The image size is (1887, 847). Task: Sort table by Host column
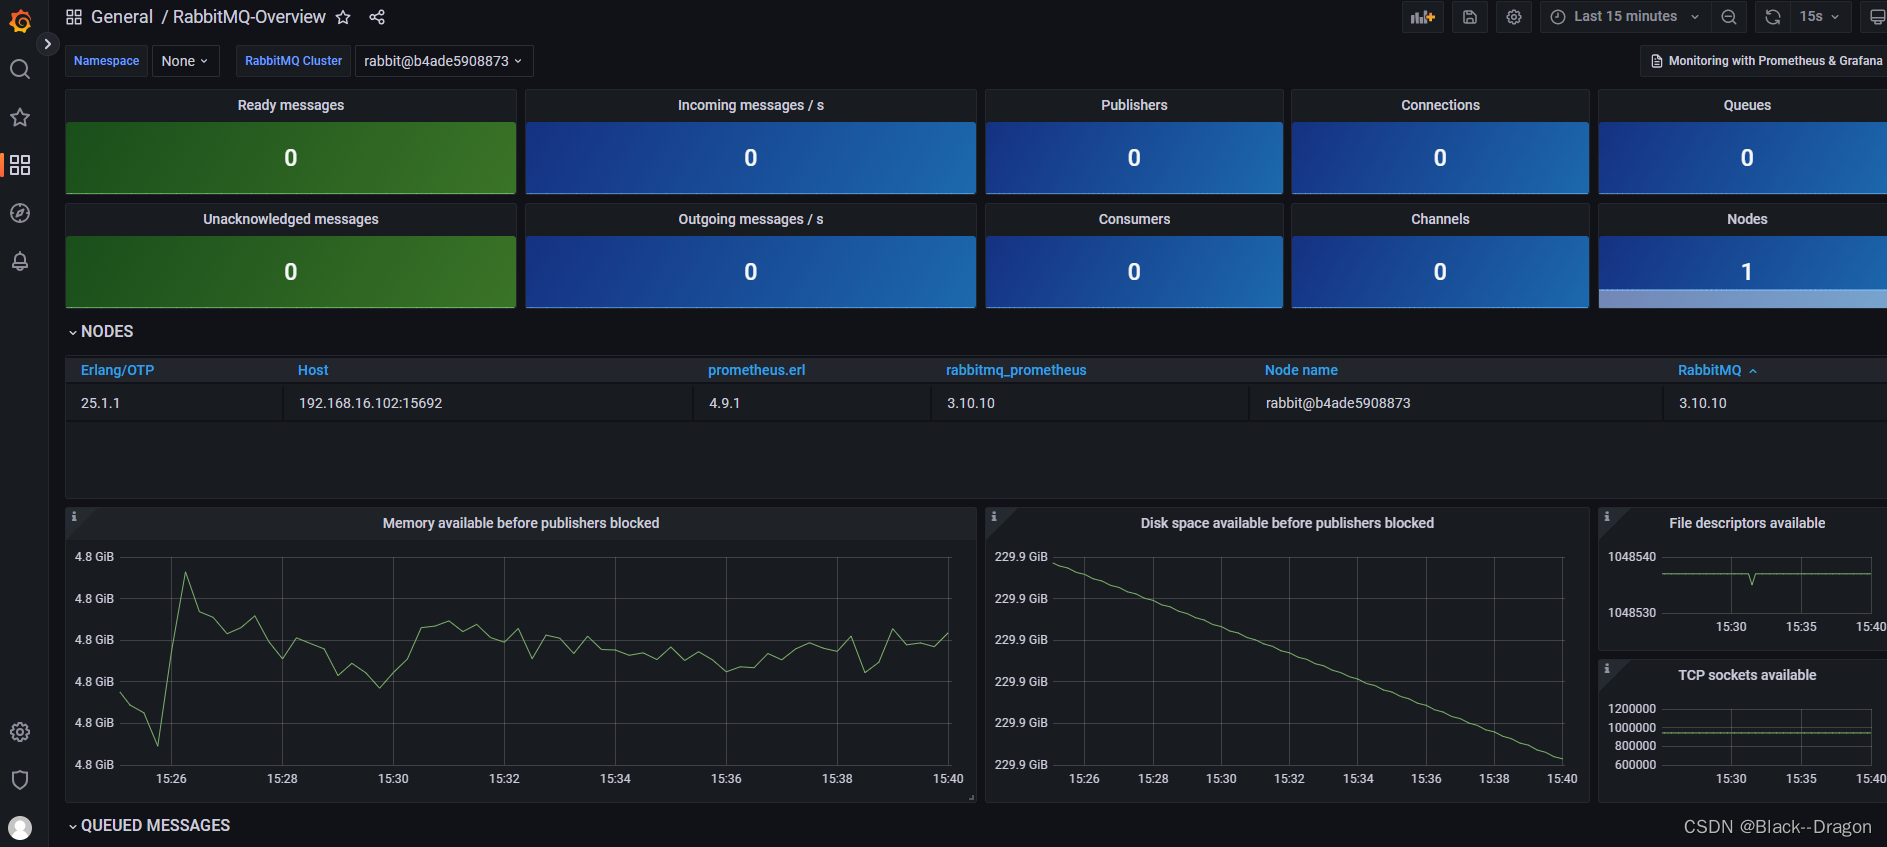point(313,370)
